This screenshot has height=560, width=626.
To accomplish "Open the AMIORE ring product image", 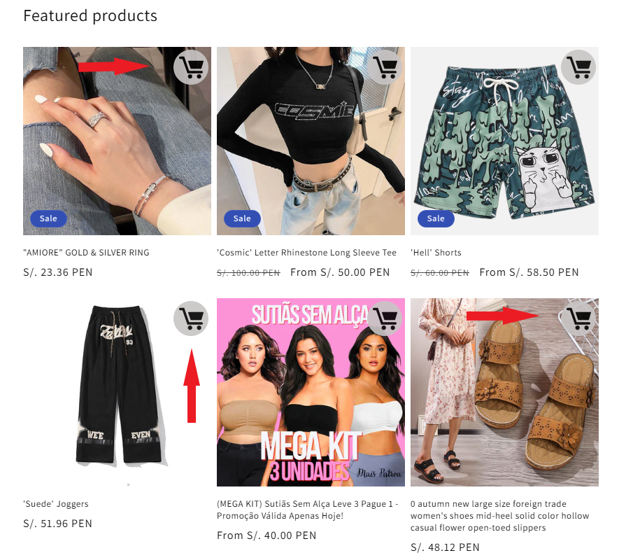I will 117,141.
